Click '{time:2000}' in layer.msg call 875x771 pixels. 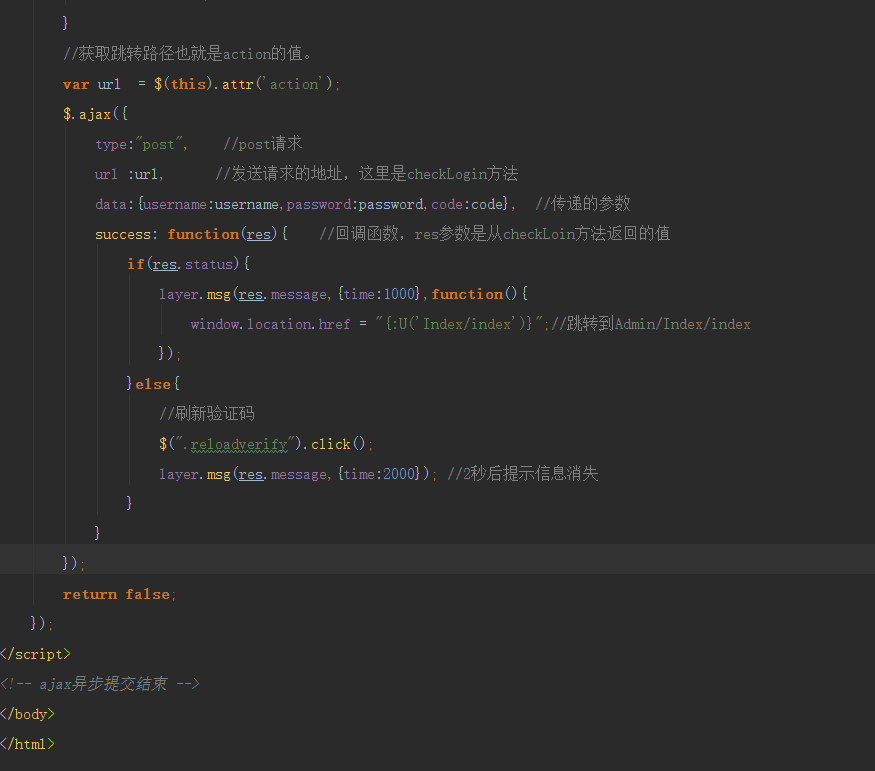tap(379, 474)
